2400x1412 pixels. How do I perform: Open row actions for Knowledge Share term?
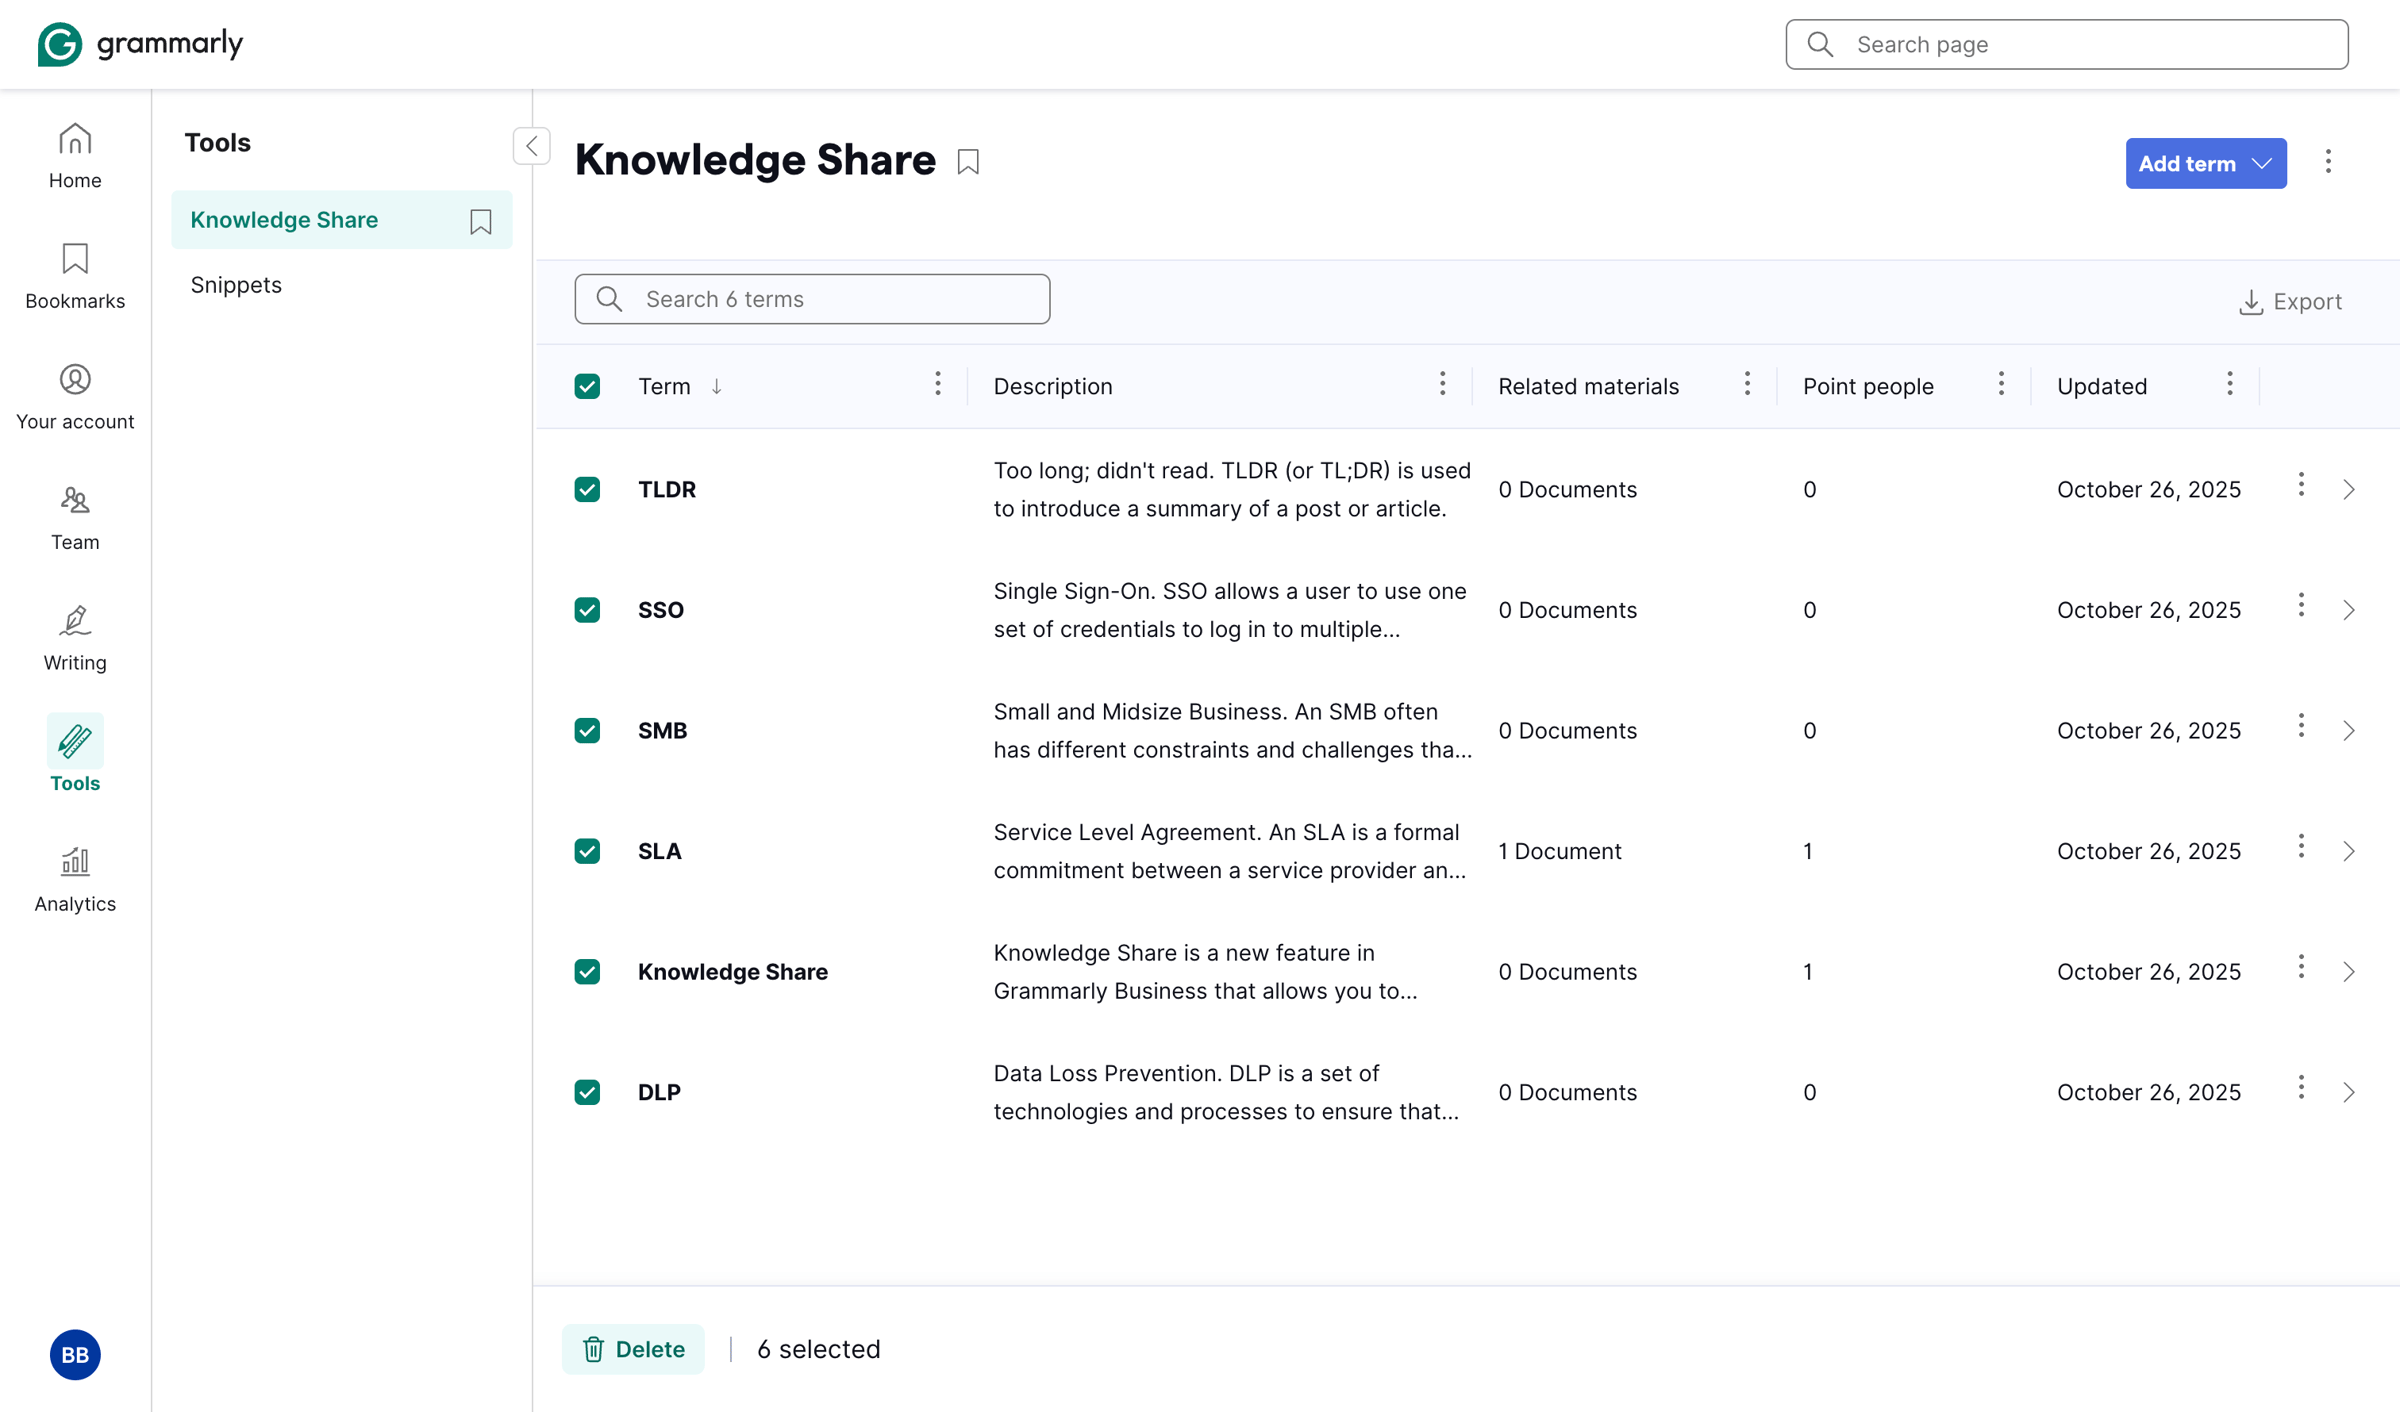(2301, 967)
